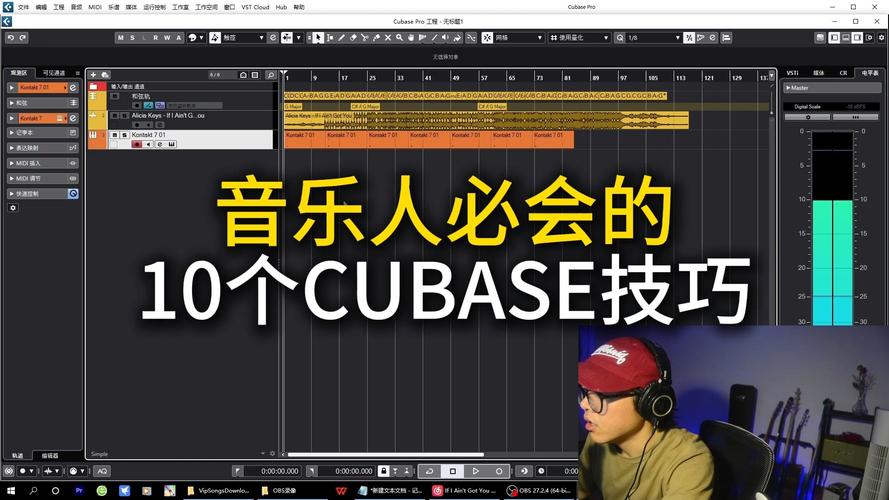Expand the 记事本 inspector section
Image resolution: width=889 pixels, height=500 pixels.
pos(11,133)
